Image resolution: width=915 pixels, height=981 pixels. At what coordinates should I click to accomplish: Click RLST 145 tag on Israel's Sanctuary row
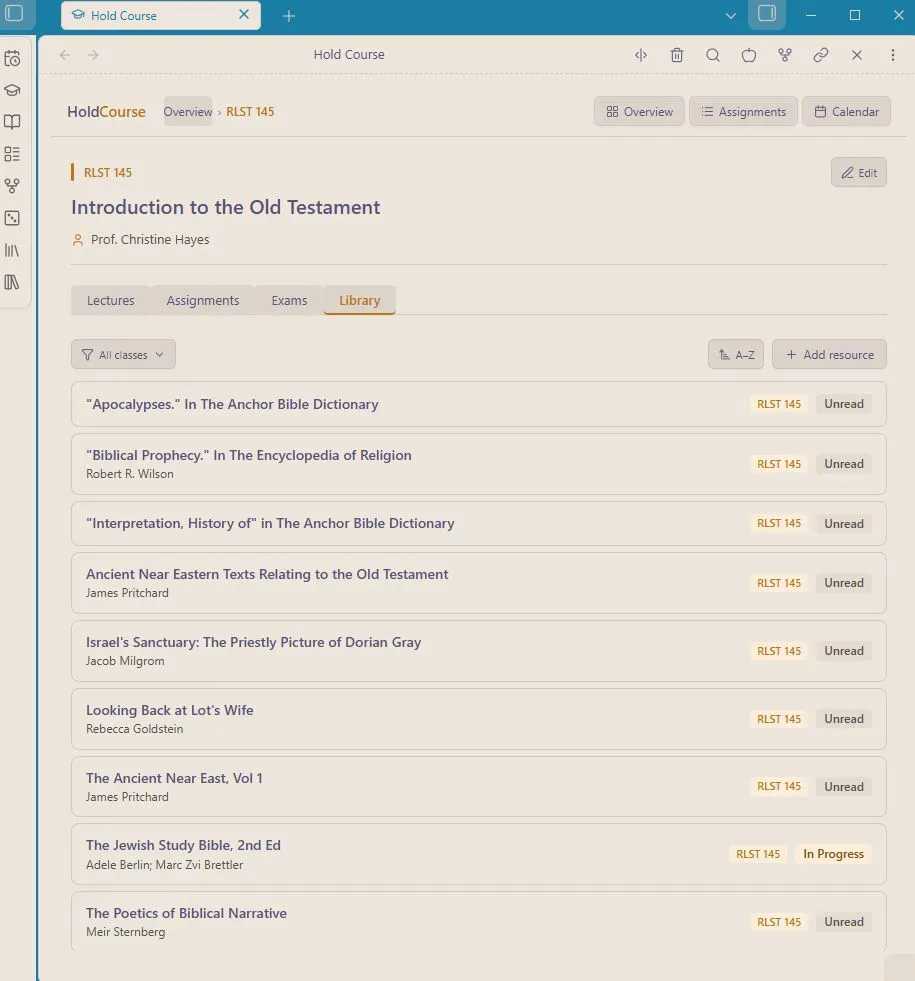(779, 651)
